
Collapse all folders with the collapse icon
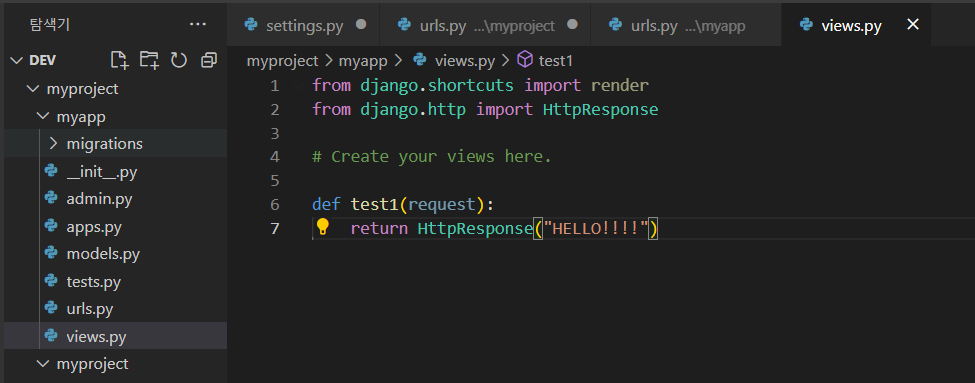coord(209,60)
